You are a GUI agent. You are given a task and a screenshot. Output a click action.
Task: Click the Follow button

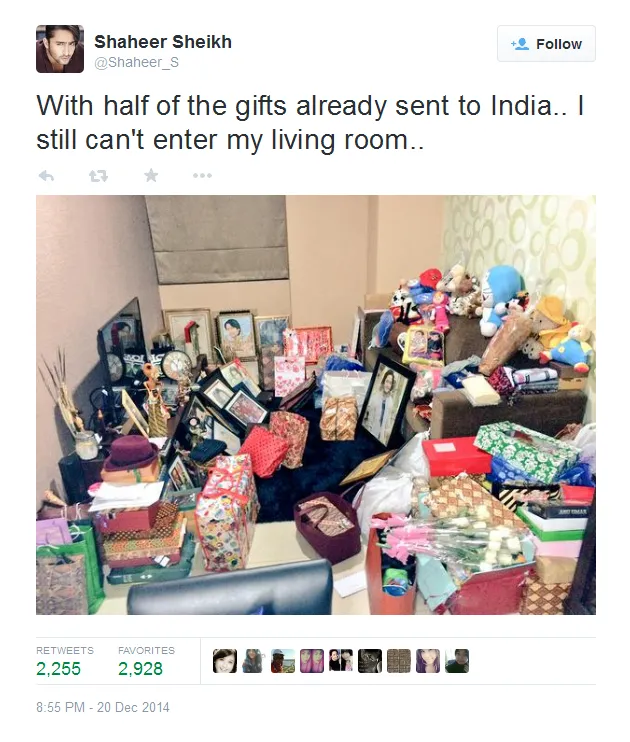(546, 44)
